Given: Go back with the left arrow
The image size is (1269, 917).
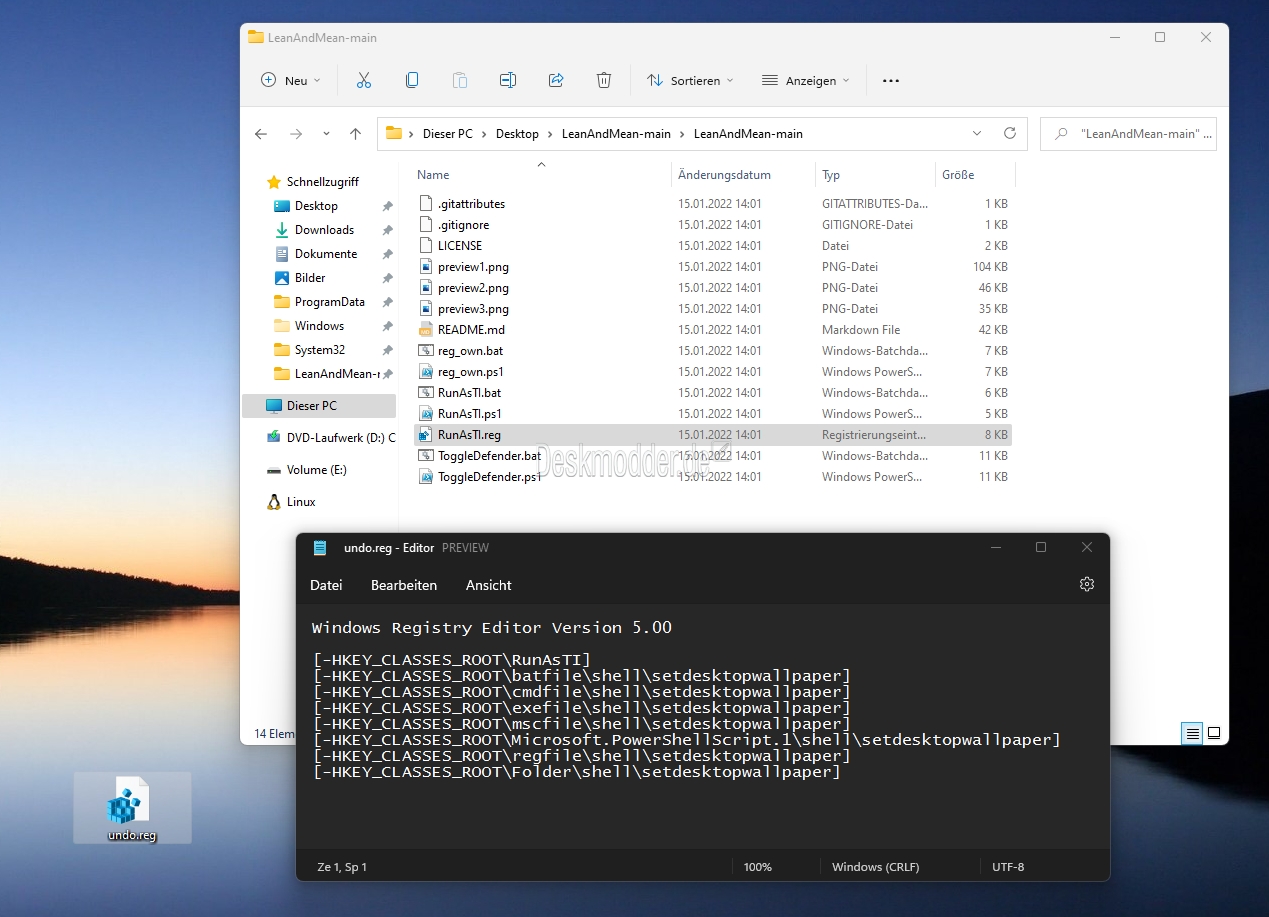Looking at the screenshot, I should pos(261,134).
